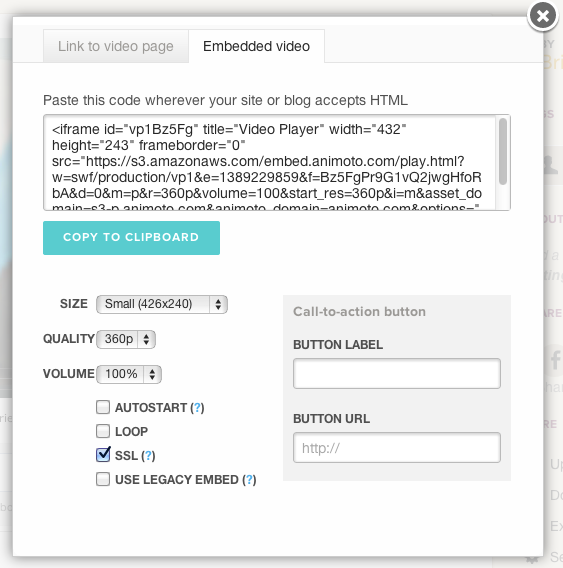Switch to the Link to video page tab

point(116,46)
